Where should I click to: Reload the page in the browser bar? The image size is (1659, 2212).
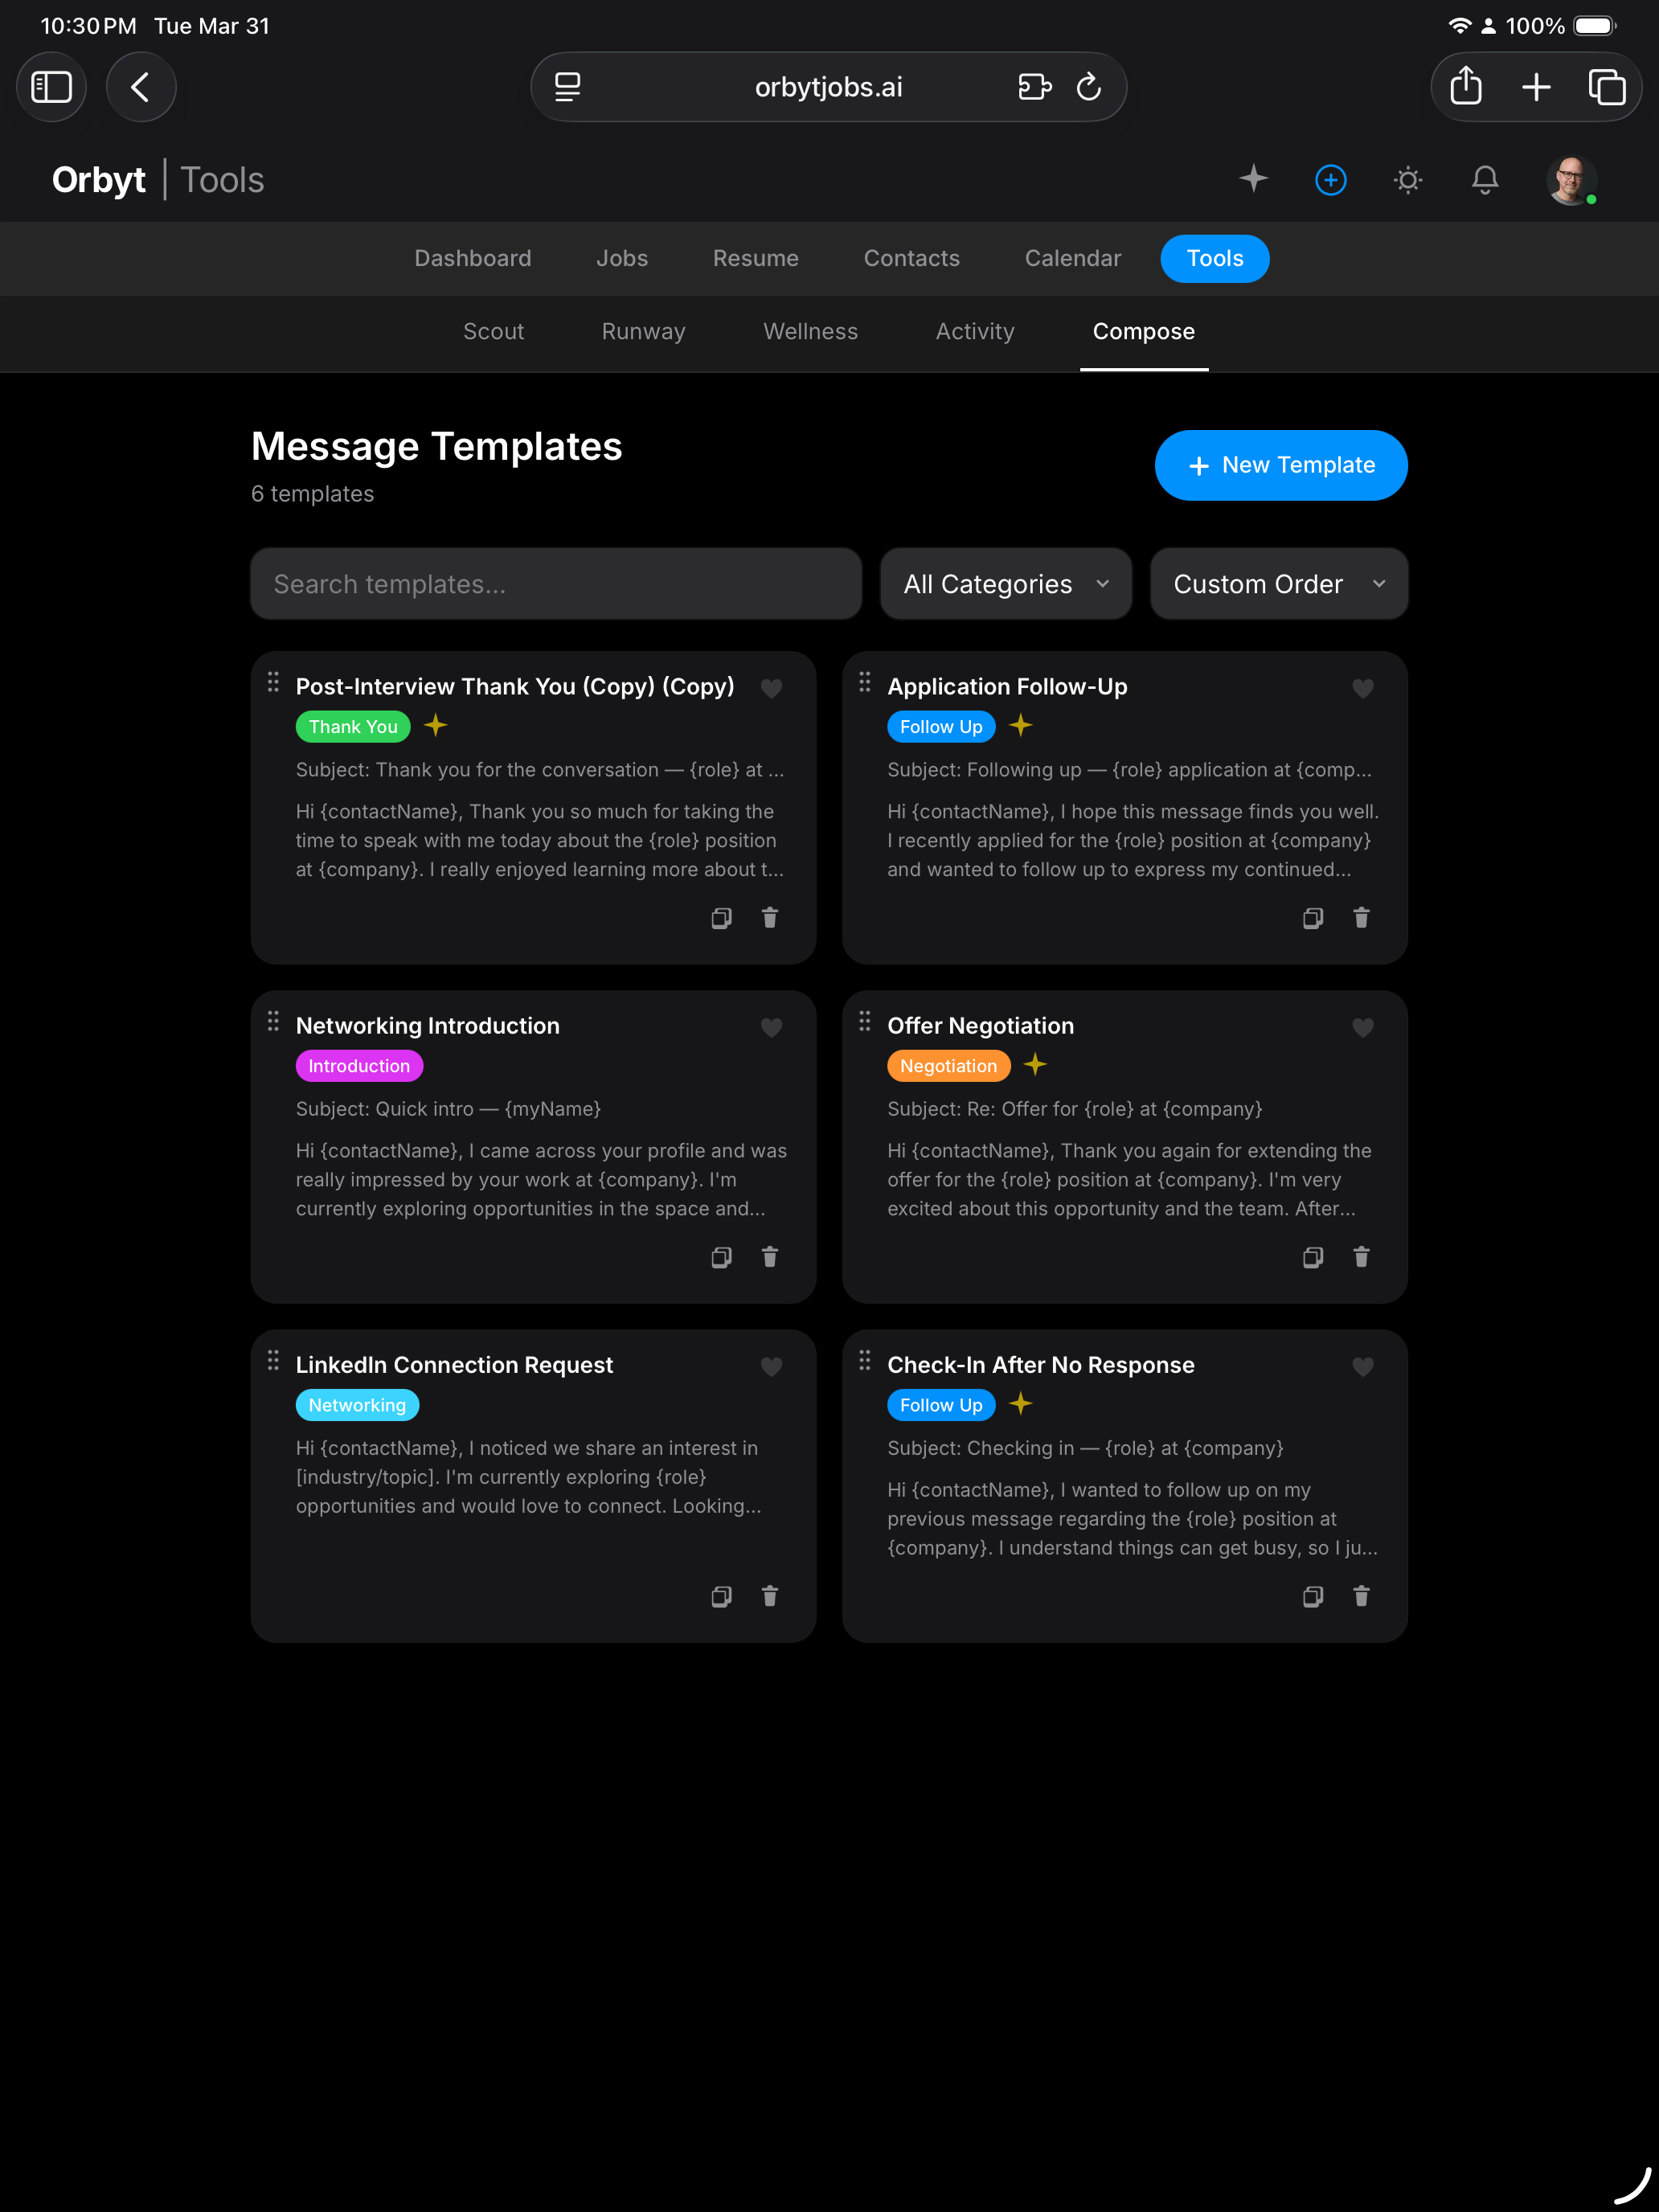1090,87
